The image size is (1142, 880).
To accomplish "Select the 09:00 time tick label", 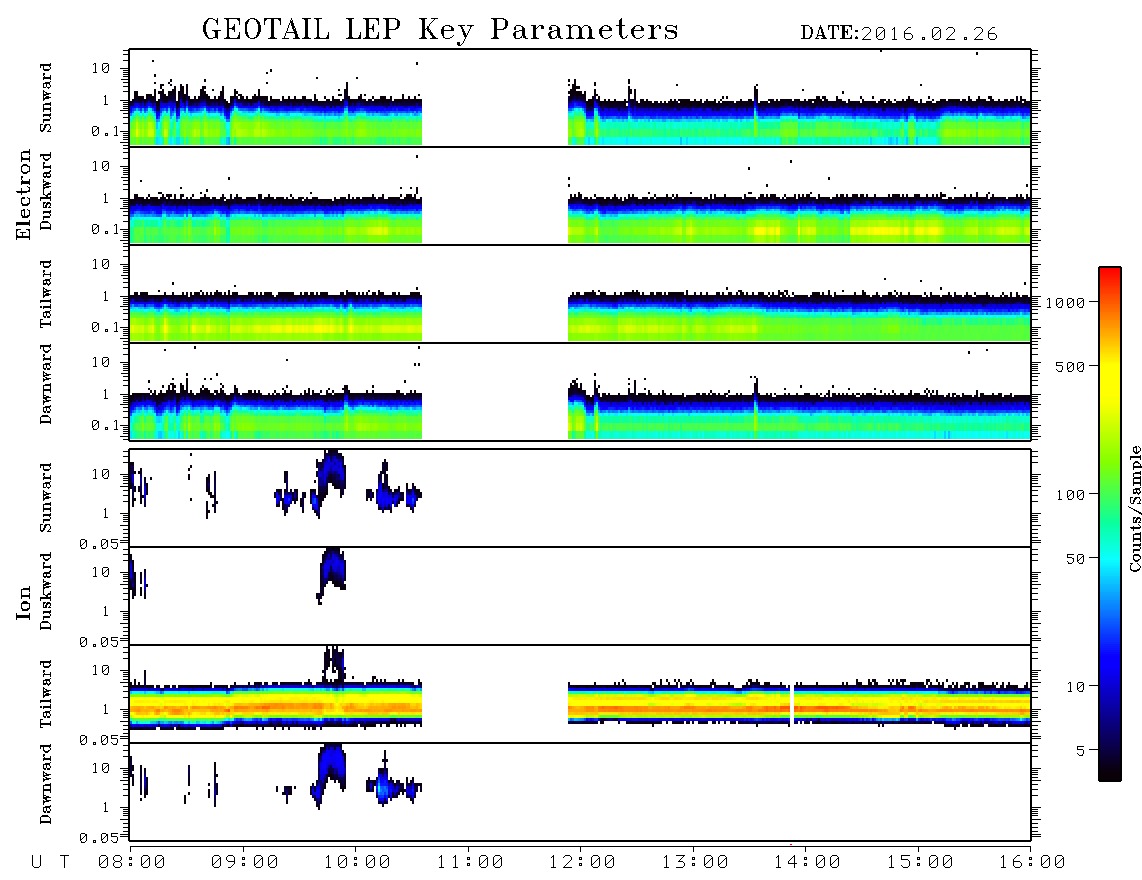I will (245, 862).
